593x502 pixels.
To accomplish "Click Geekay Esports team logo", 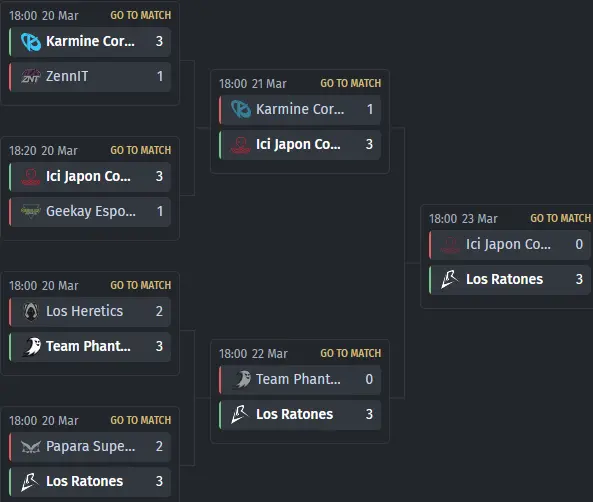I will (31, 211).
